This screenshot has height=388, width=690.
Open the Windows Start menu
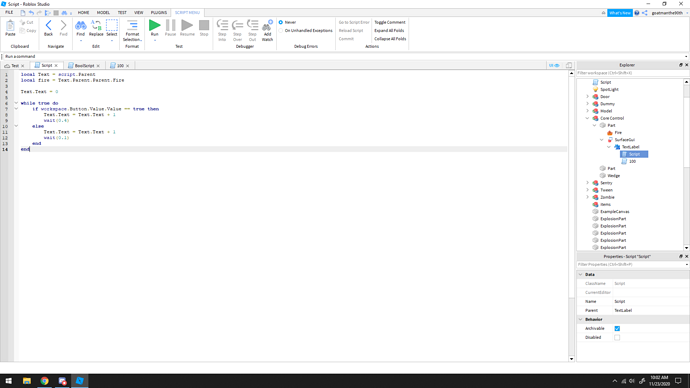pos(9,381)
